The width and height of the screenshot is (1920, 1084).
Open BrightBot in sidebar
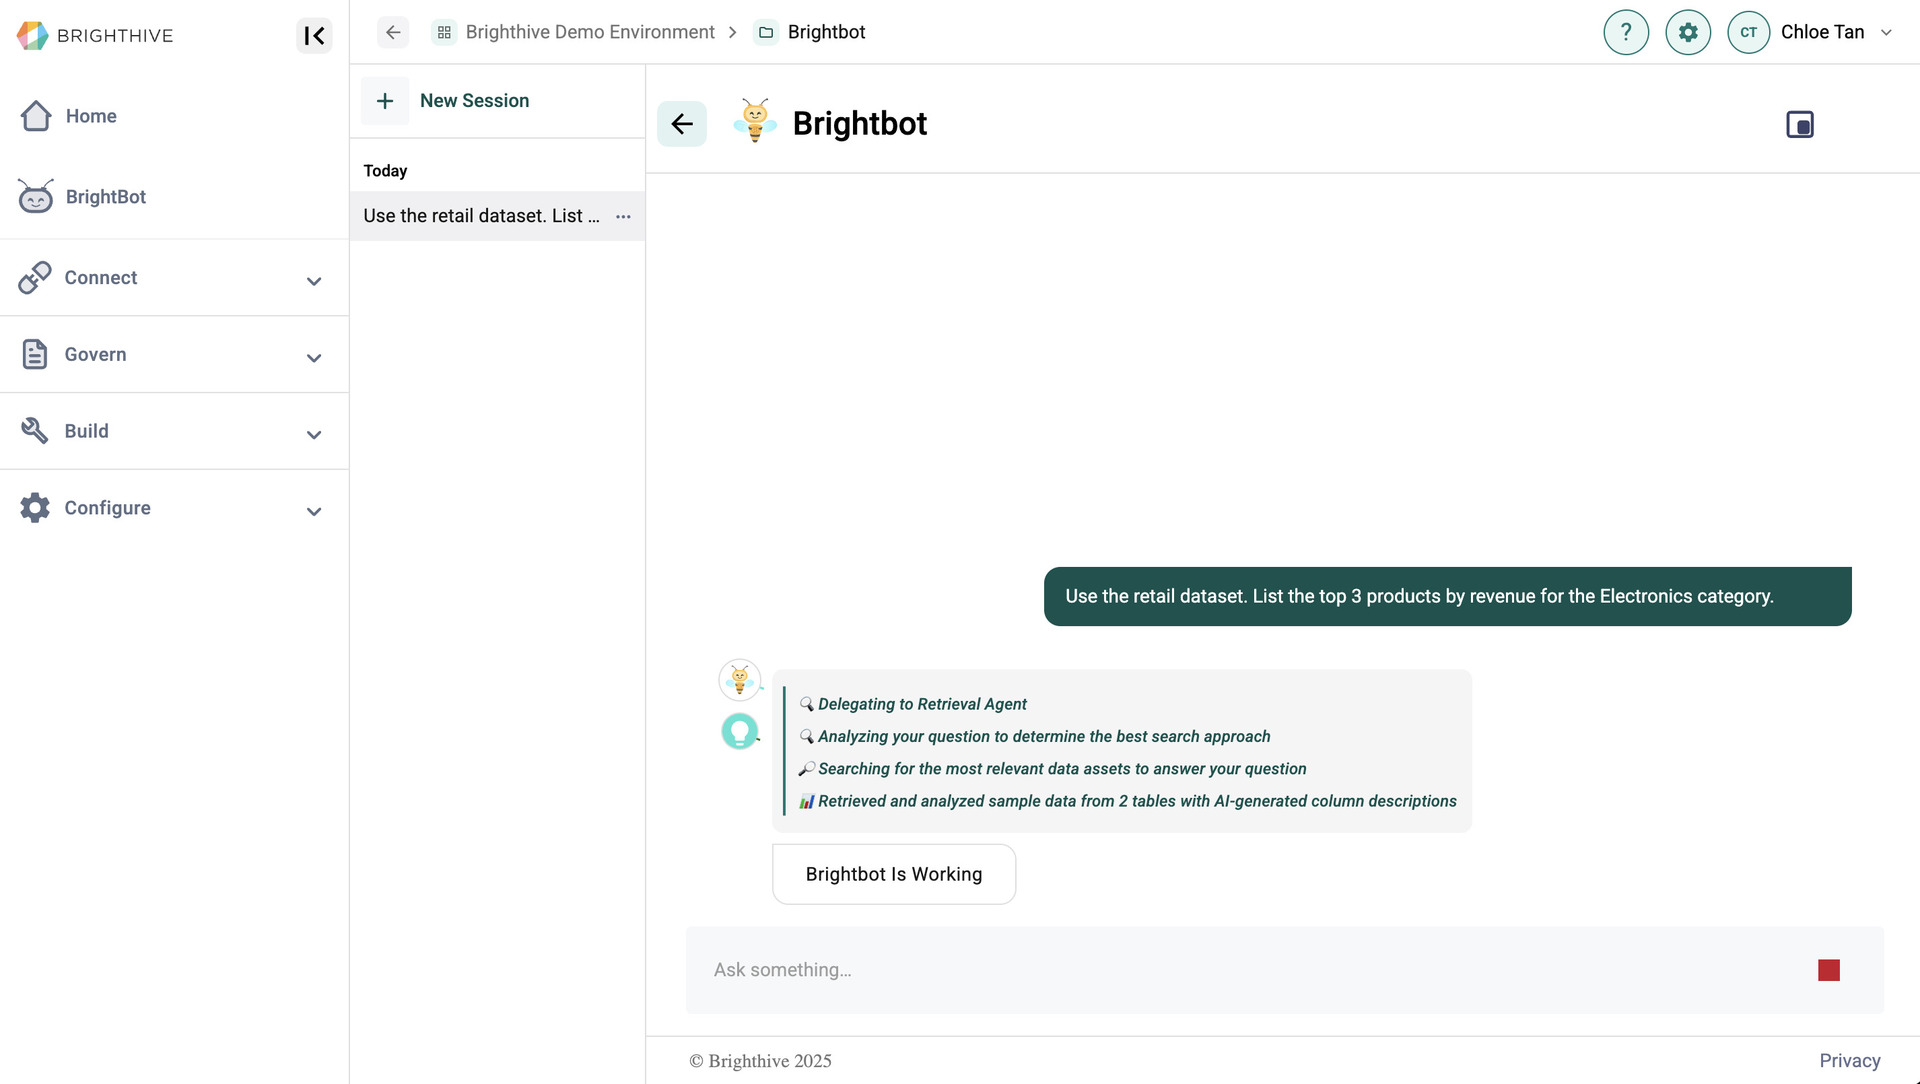105,197
